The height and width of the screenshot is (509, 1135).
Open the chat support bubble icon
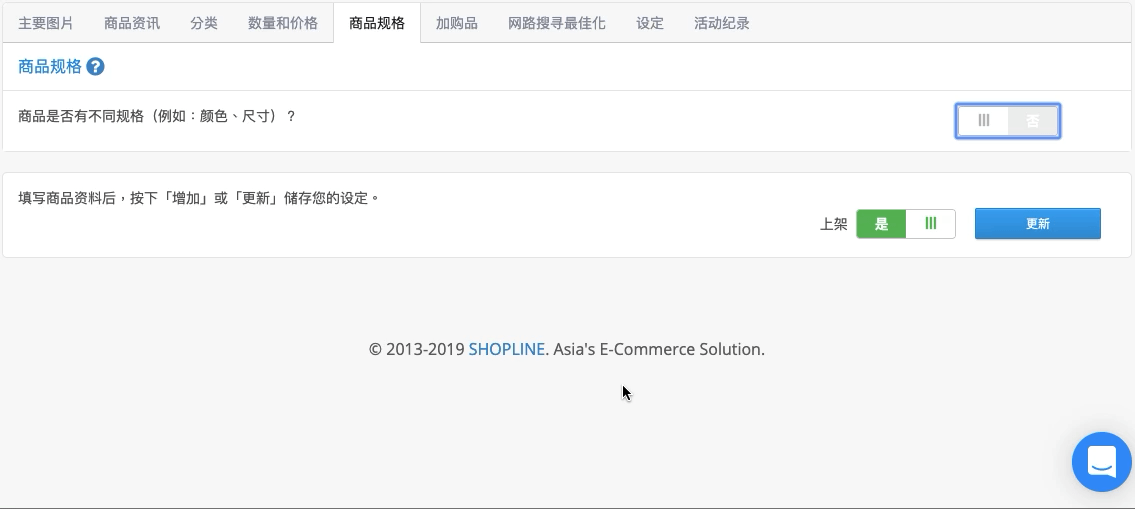pyautogui.click(x=1102, y=462)
